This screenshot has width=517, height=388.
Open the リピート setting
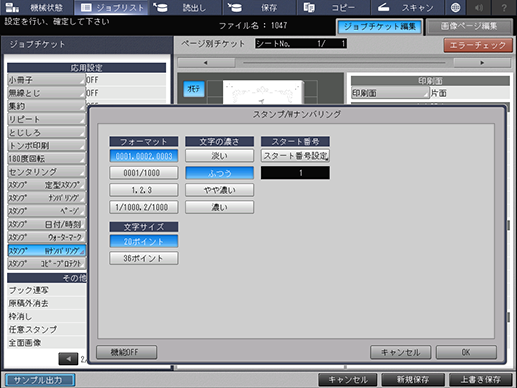46,119
